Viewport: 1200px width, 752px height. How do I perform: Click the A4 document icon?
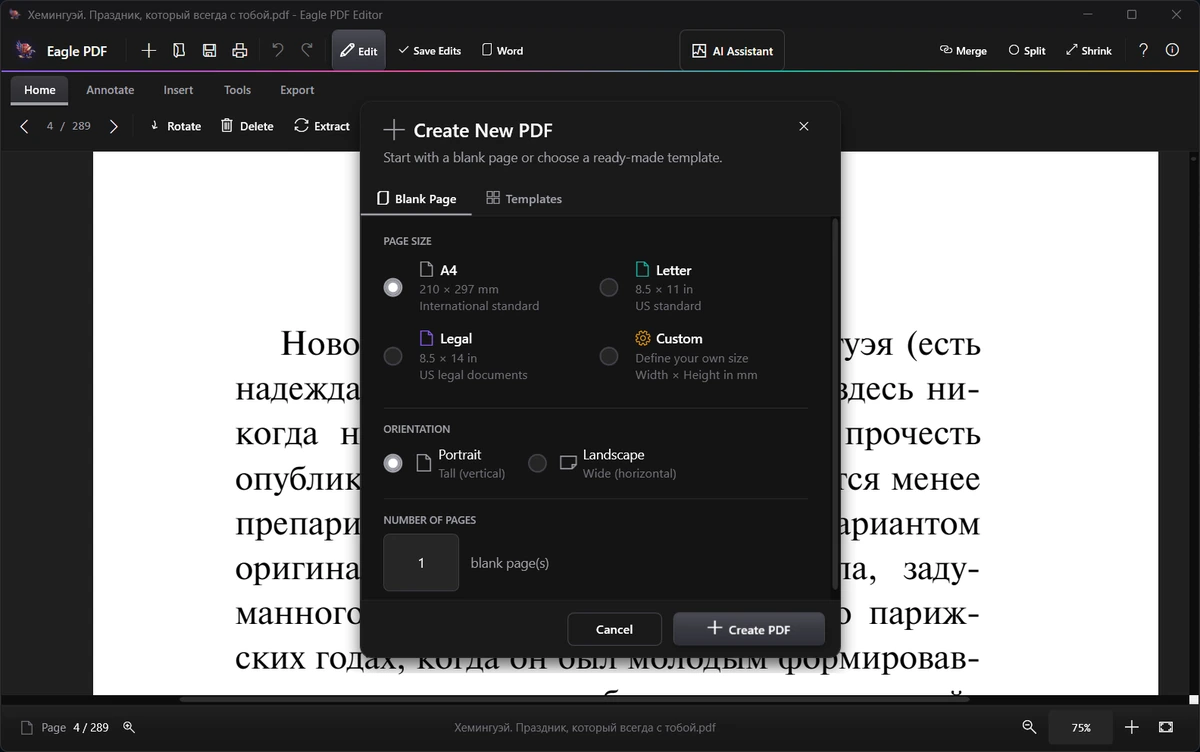pos(427,270)
